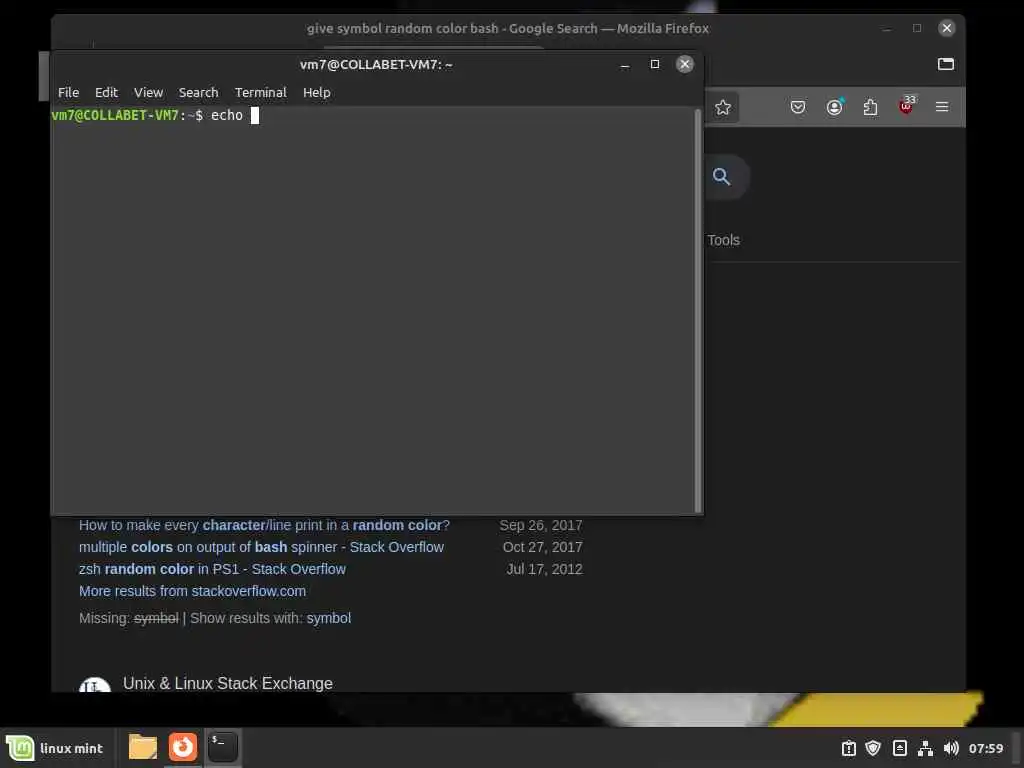1024x768 pixels.
Task: Focus the terminal command line after echo
Action: (x=255, y=116)
